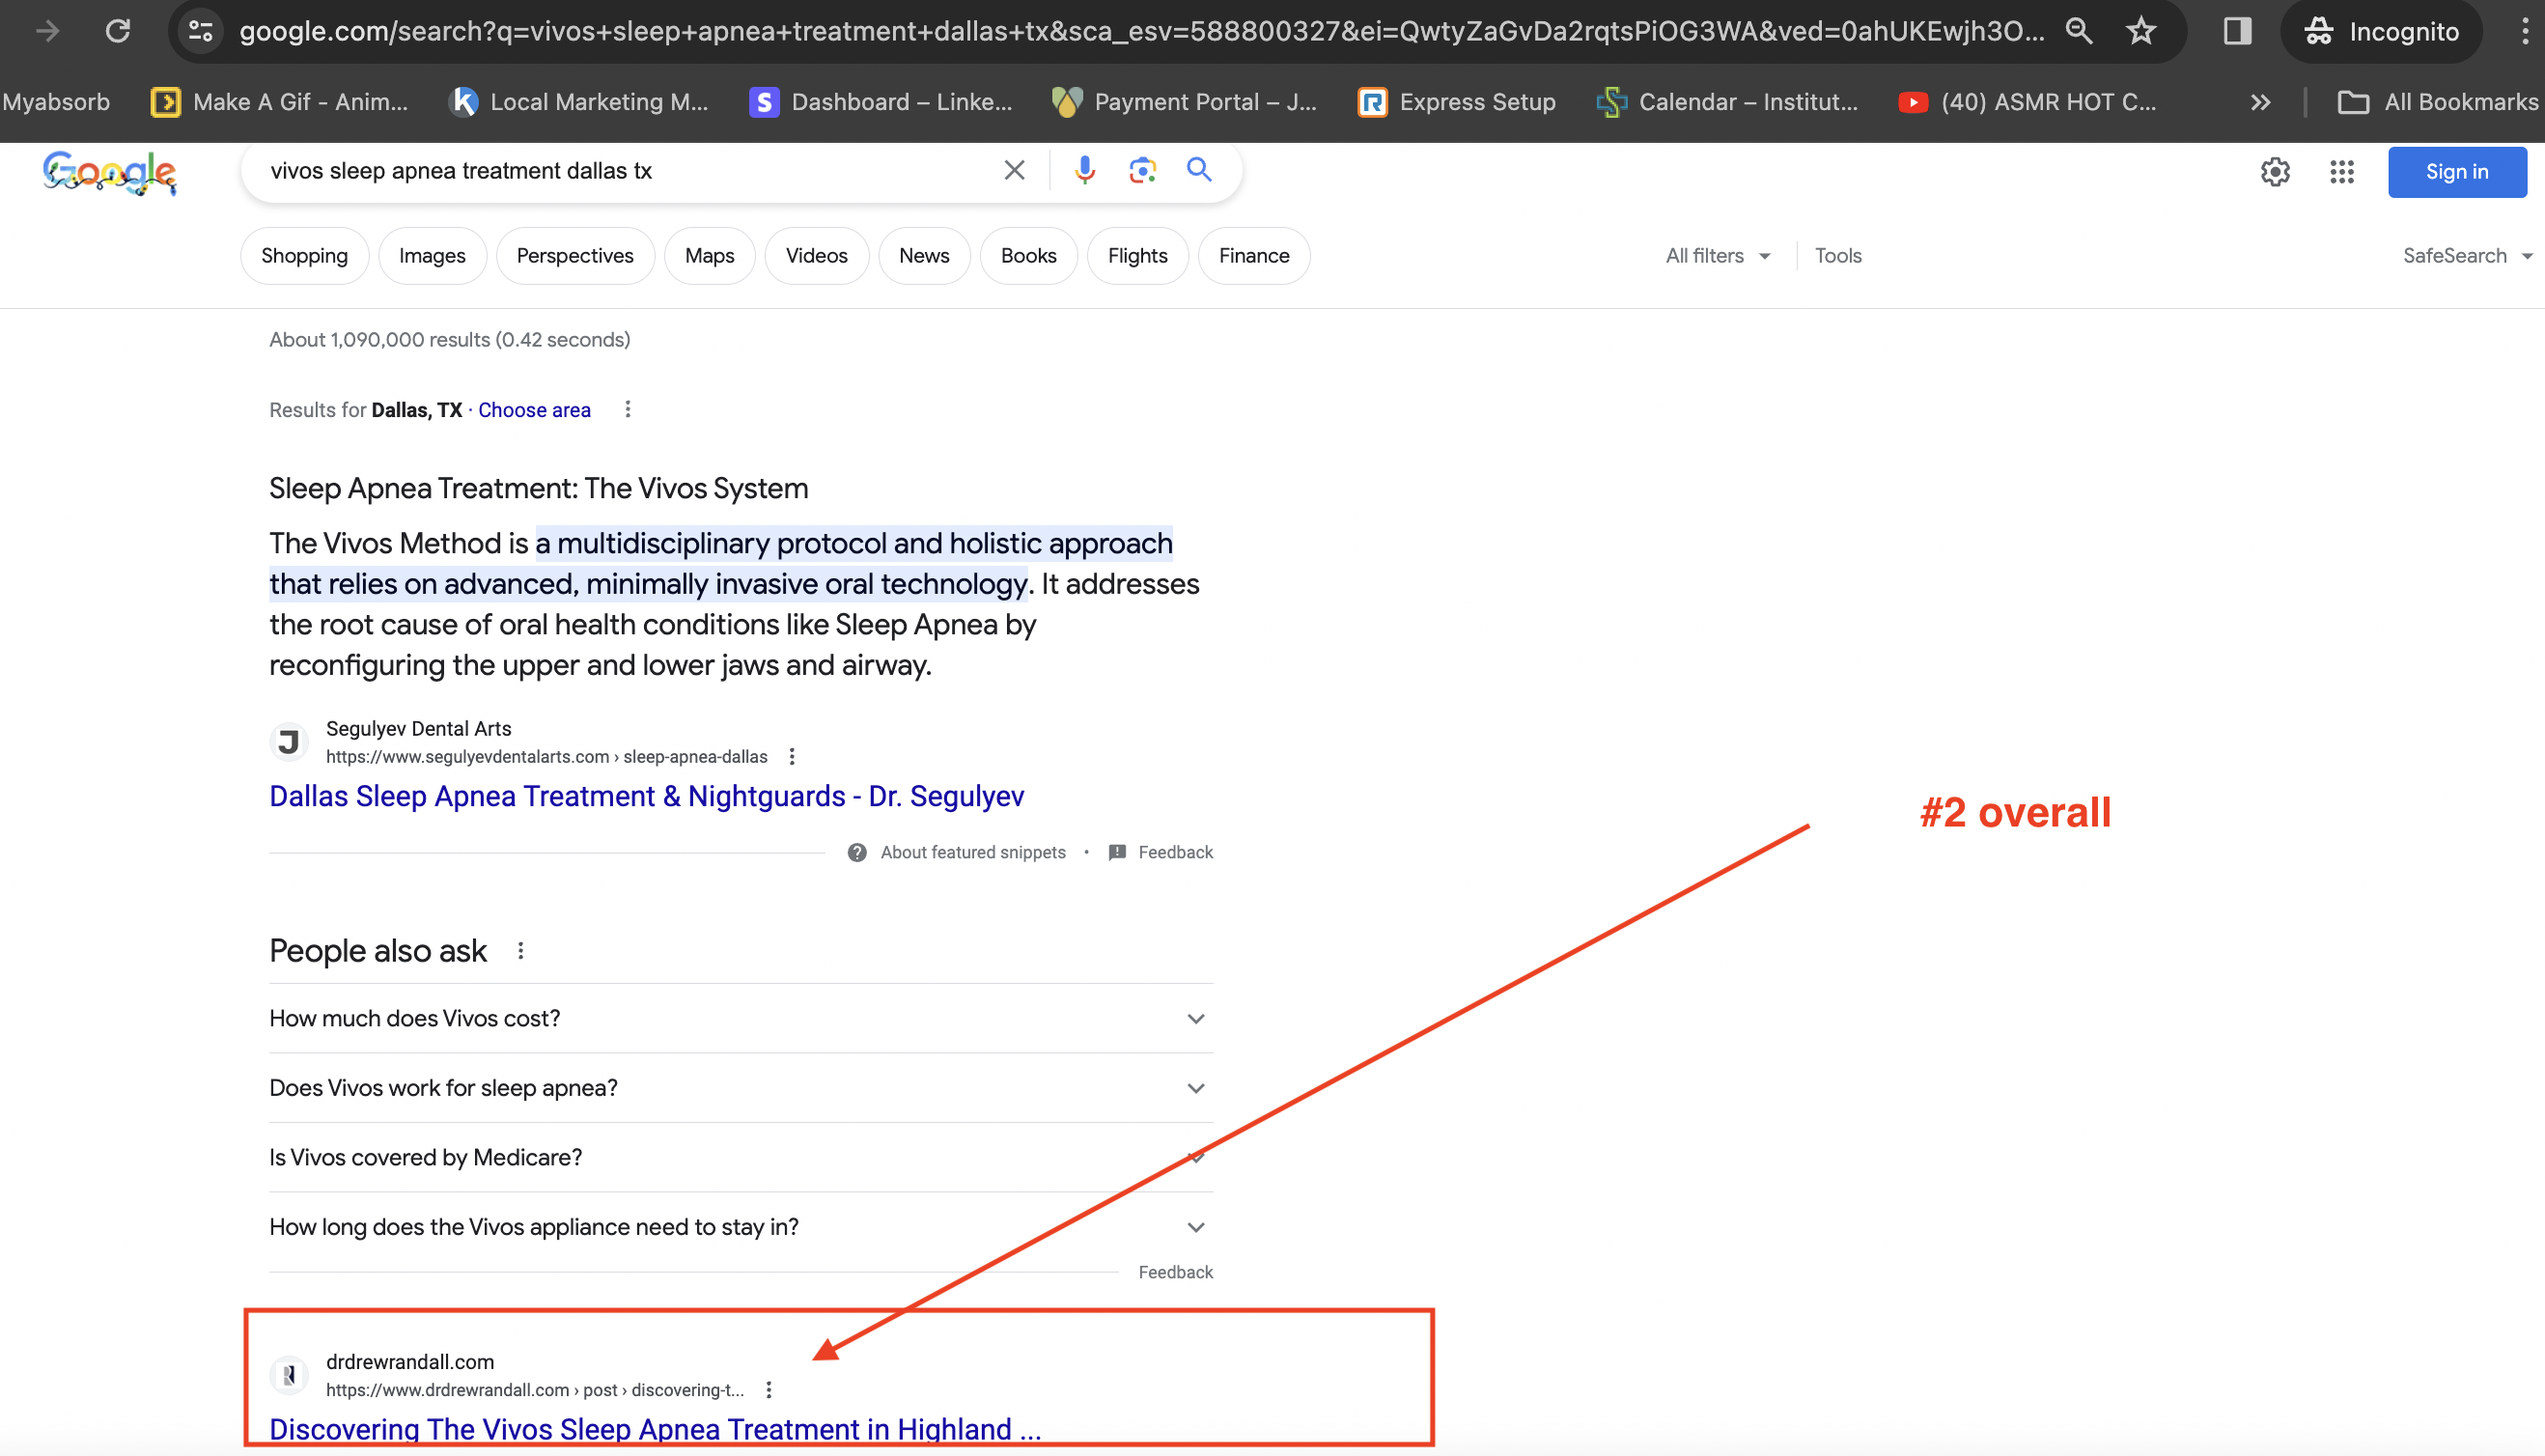Show more bookmarks with the double chevron
Image resolution: width=2545 pixels, height=1456 pixels.
(x=2260, y=102)
